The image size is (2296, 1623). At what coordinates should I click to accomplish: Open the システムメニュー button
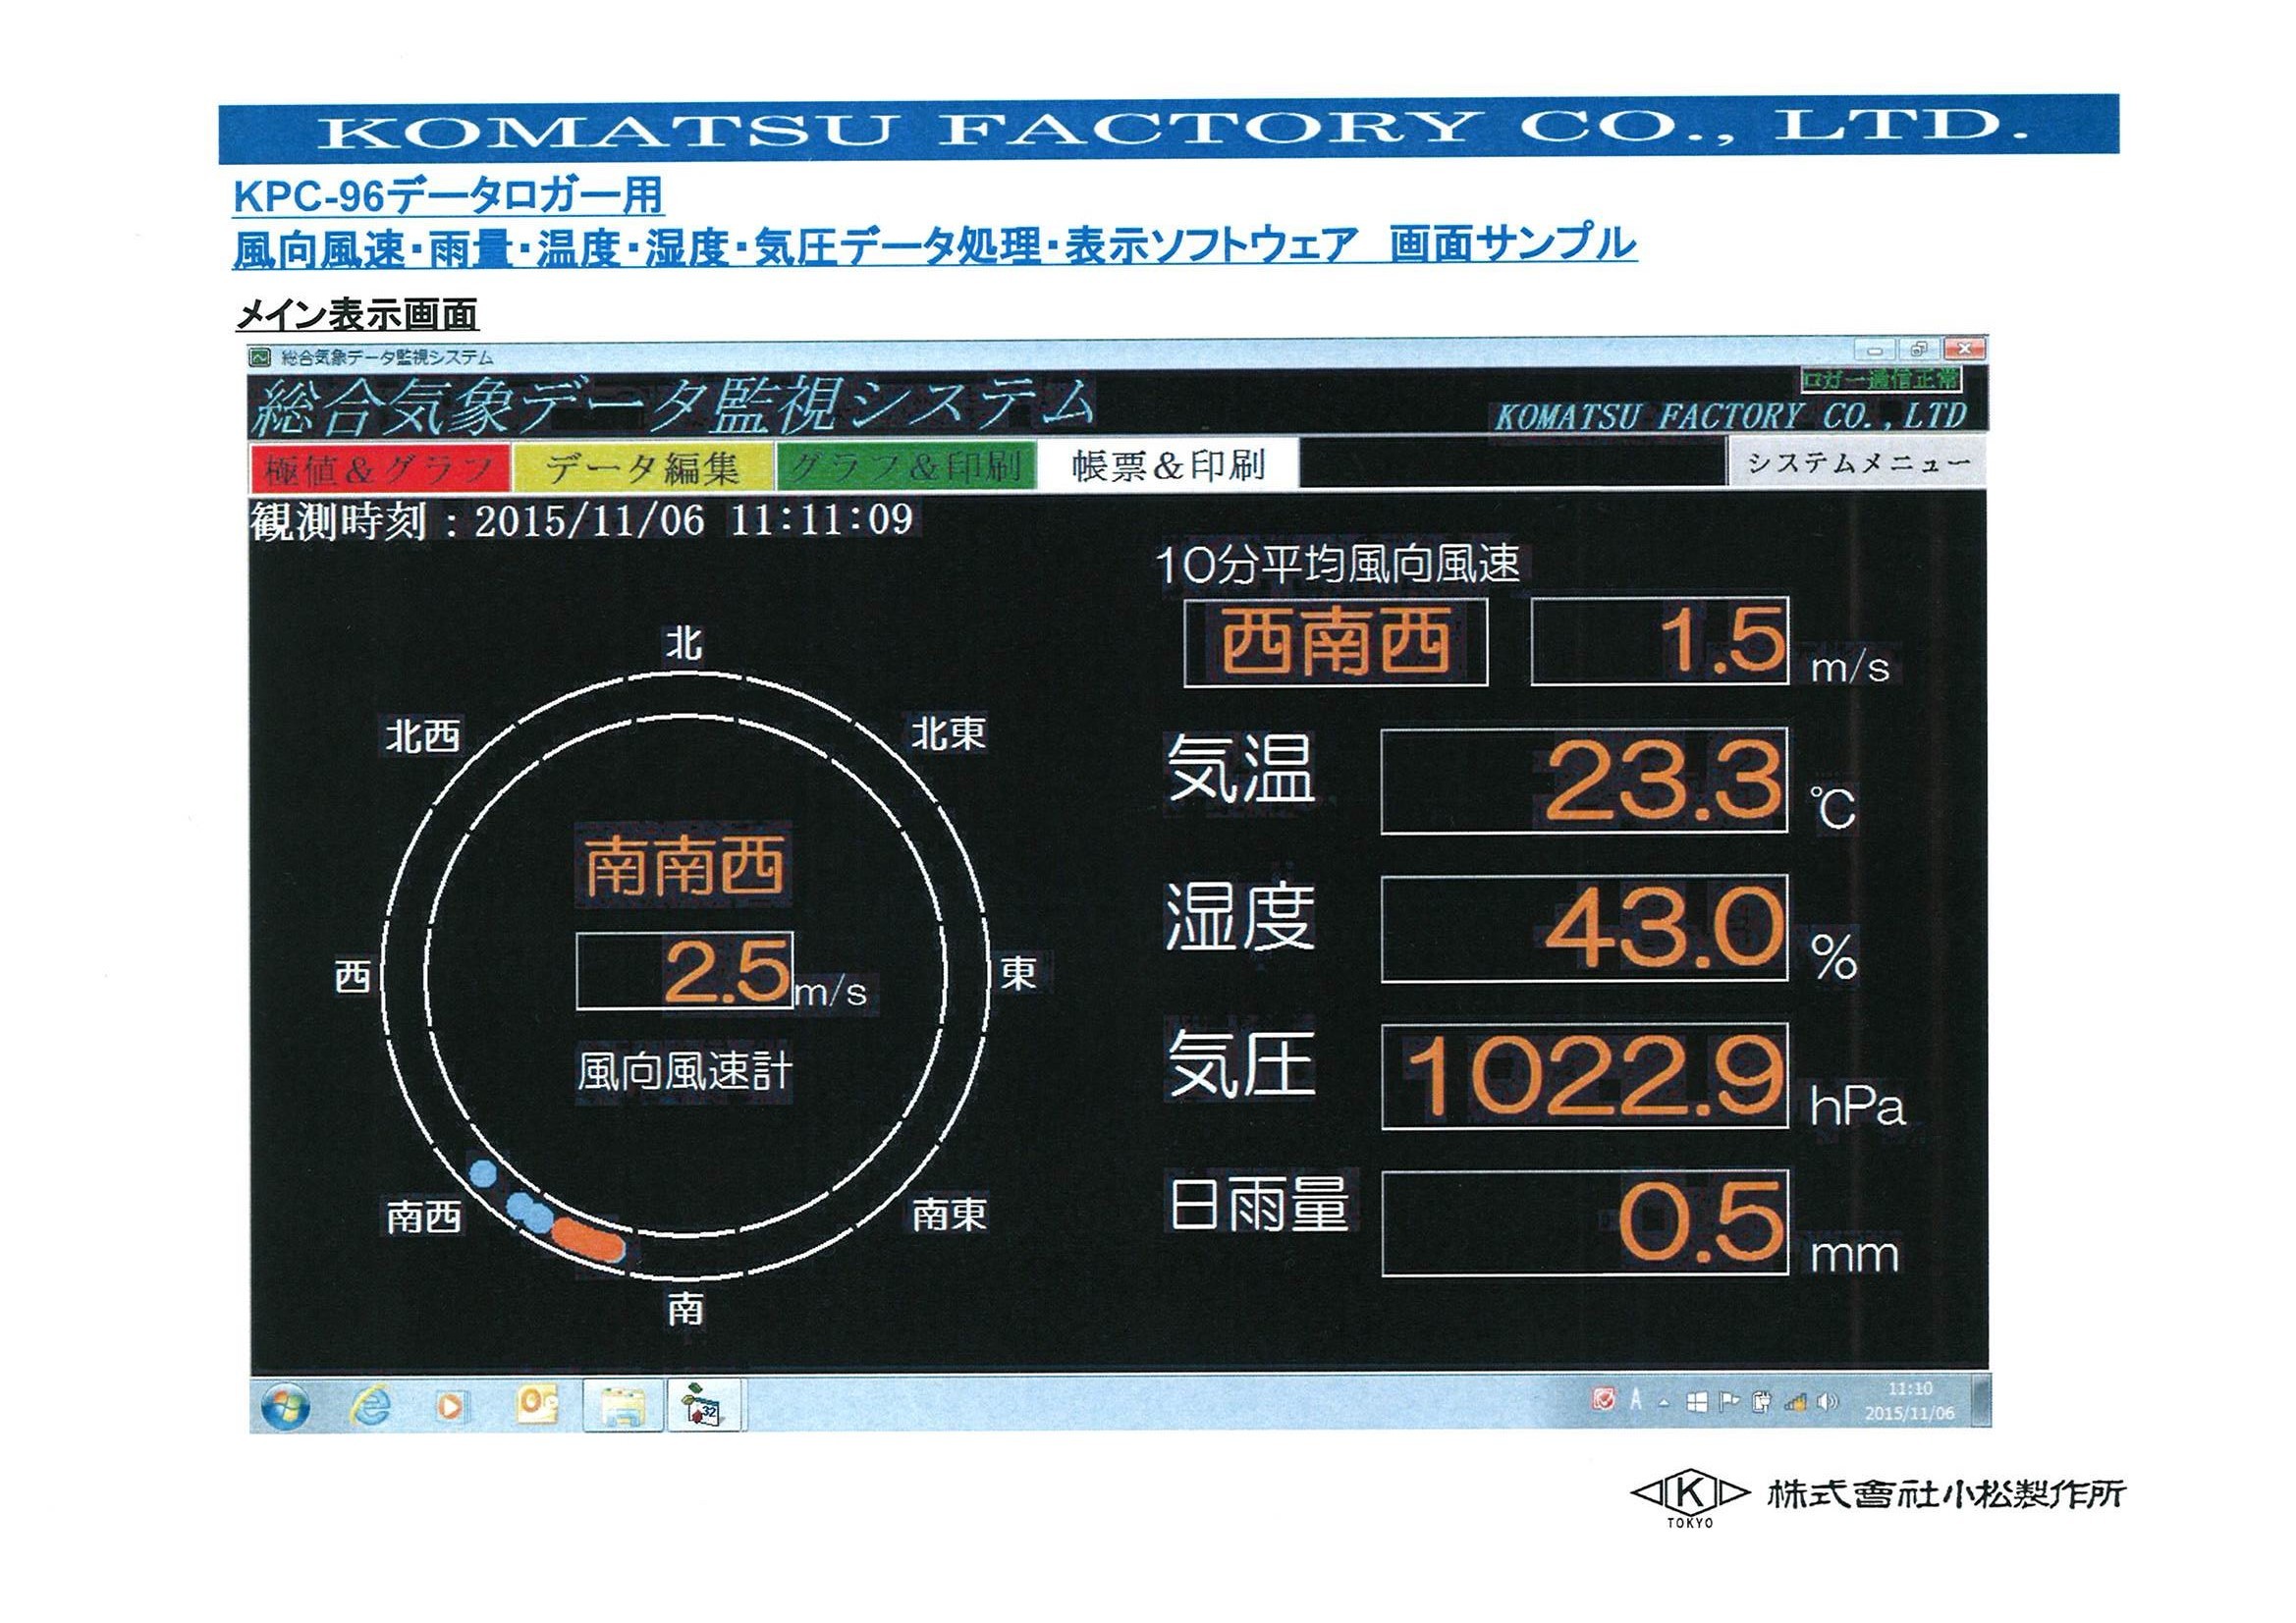(1858, 463)
